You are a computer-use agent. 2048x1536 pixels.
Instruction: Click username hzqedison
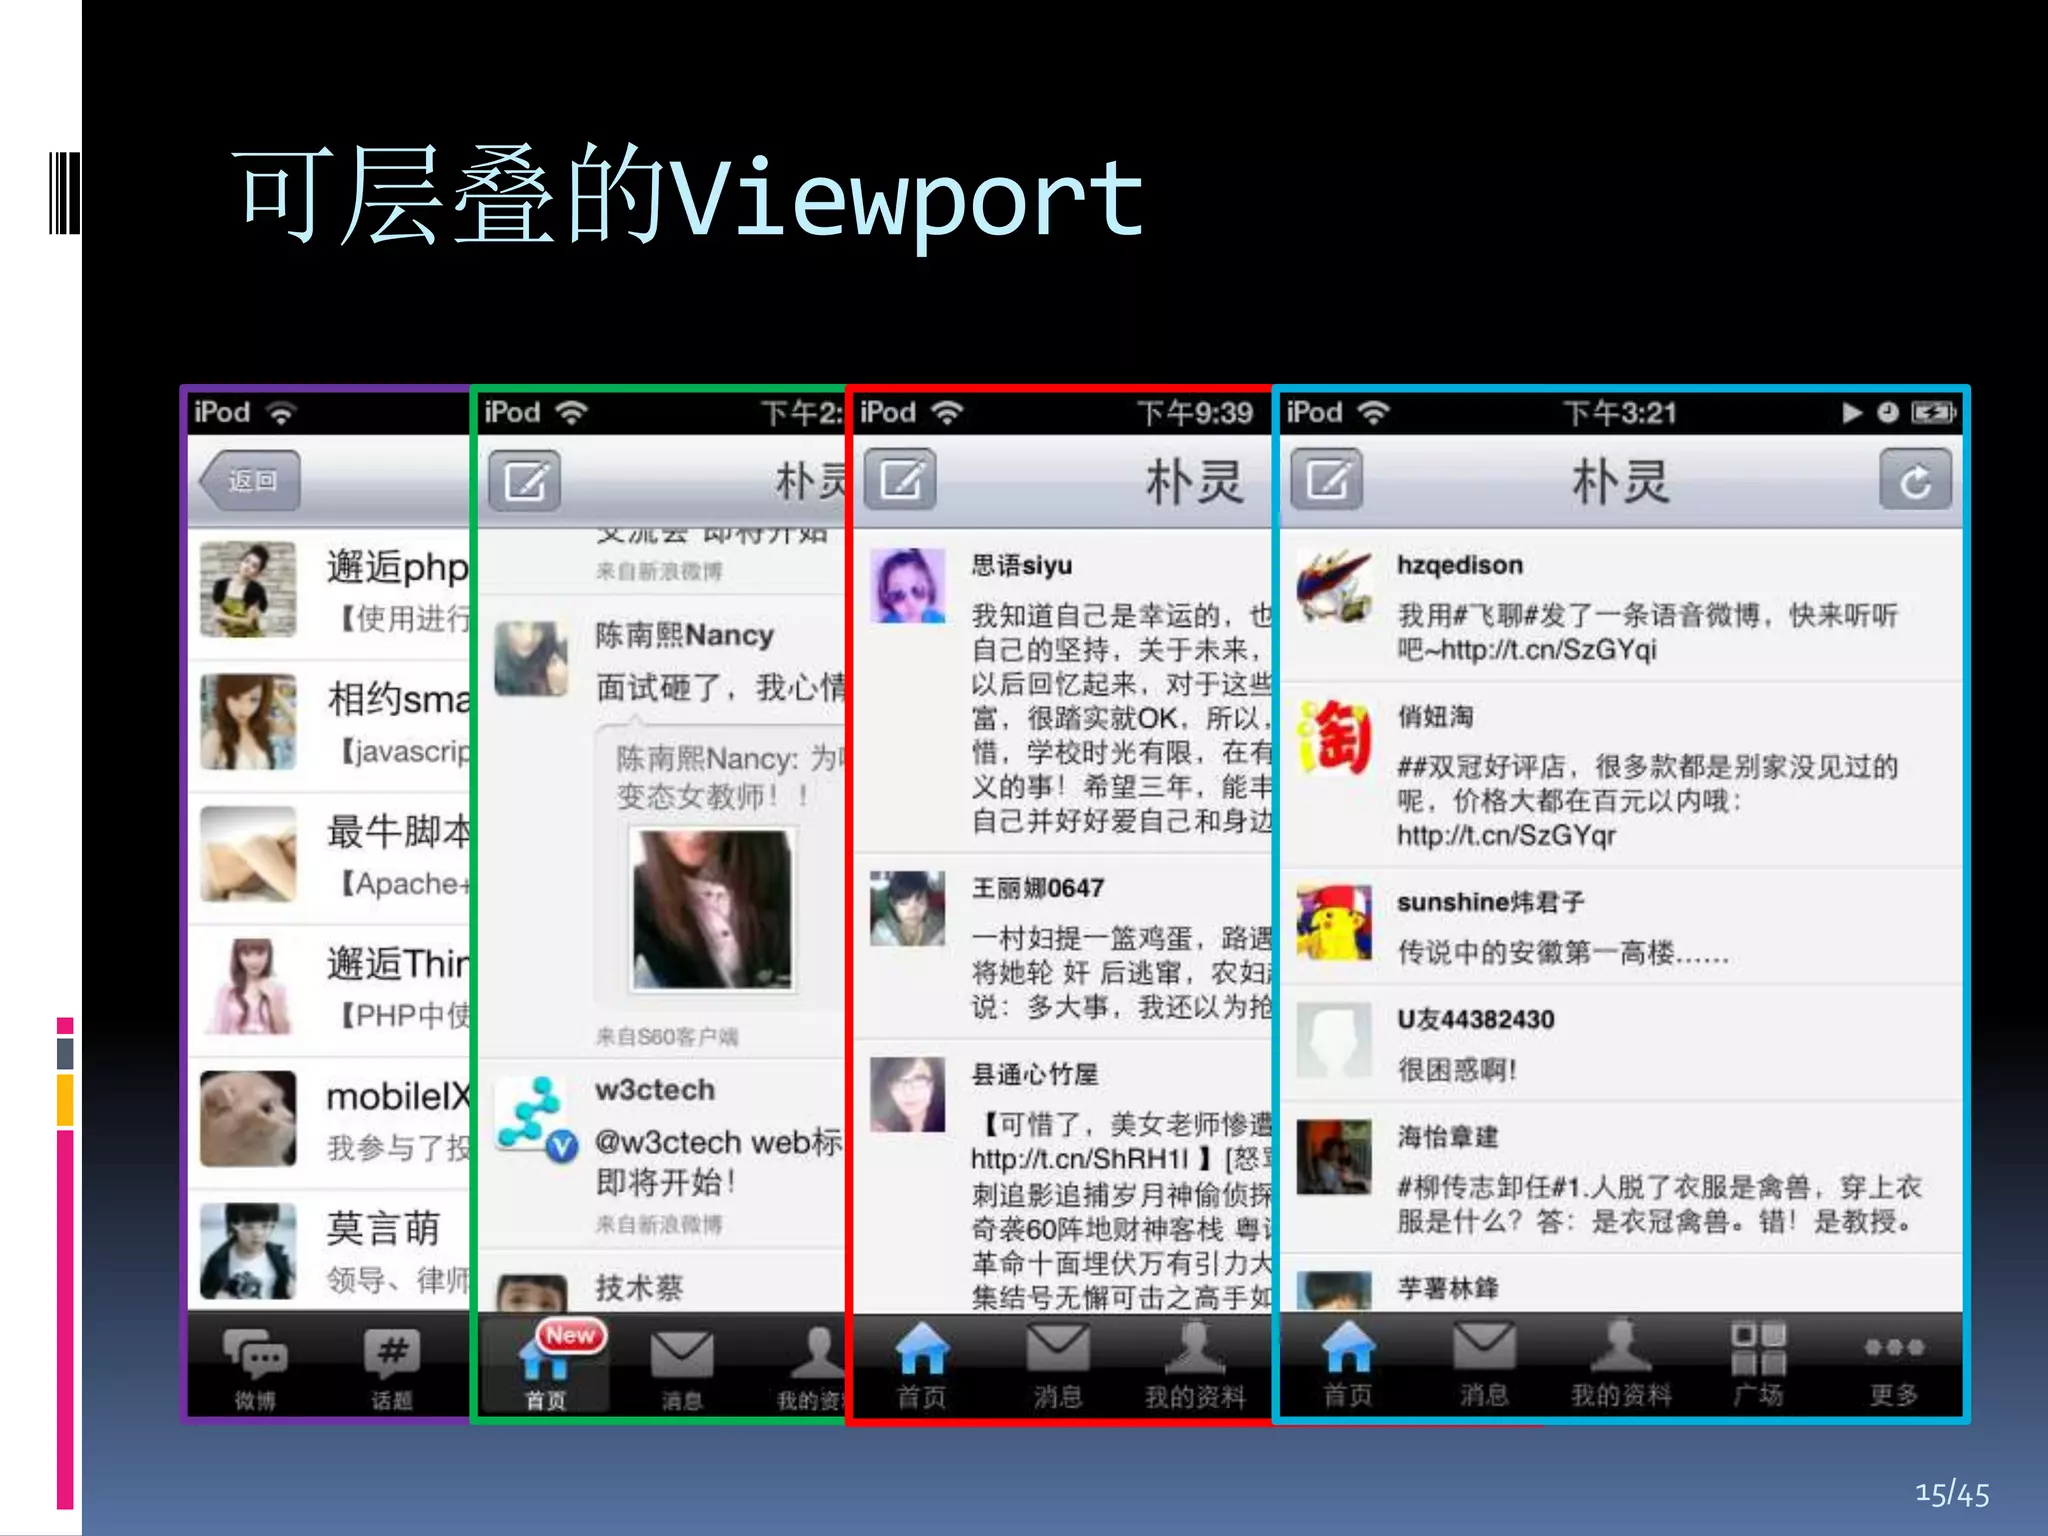1460,565
